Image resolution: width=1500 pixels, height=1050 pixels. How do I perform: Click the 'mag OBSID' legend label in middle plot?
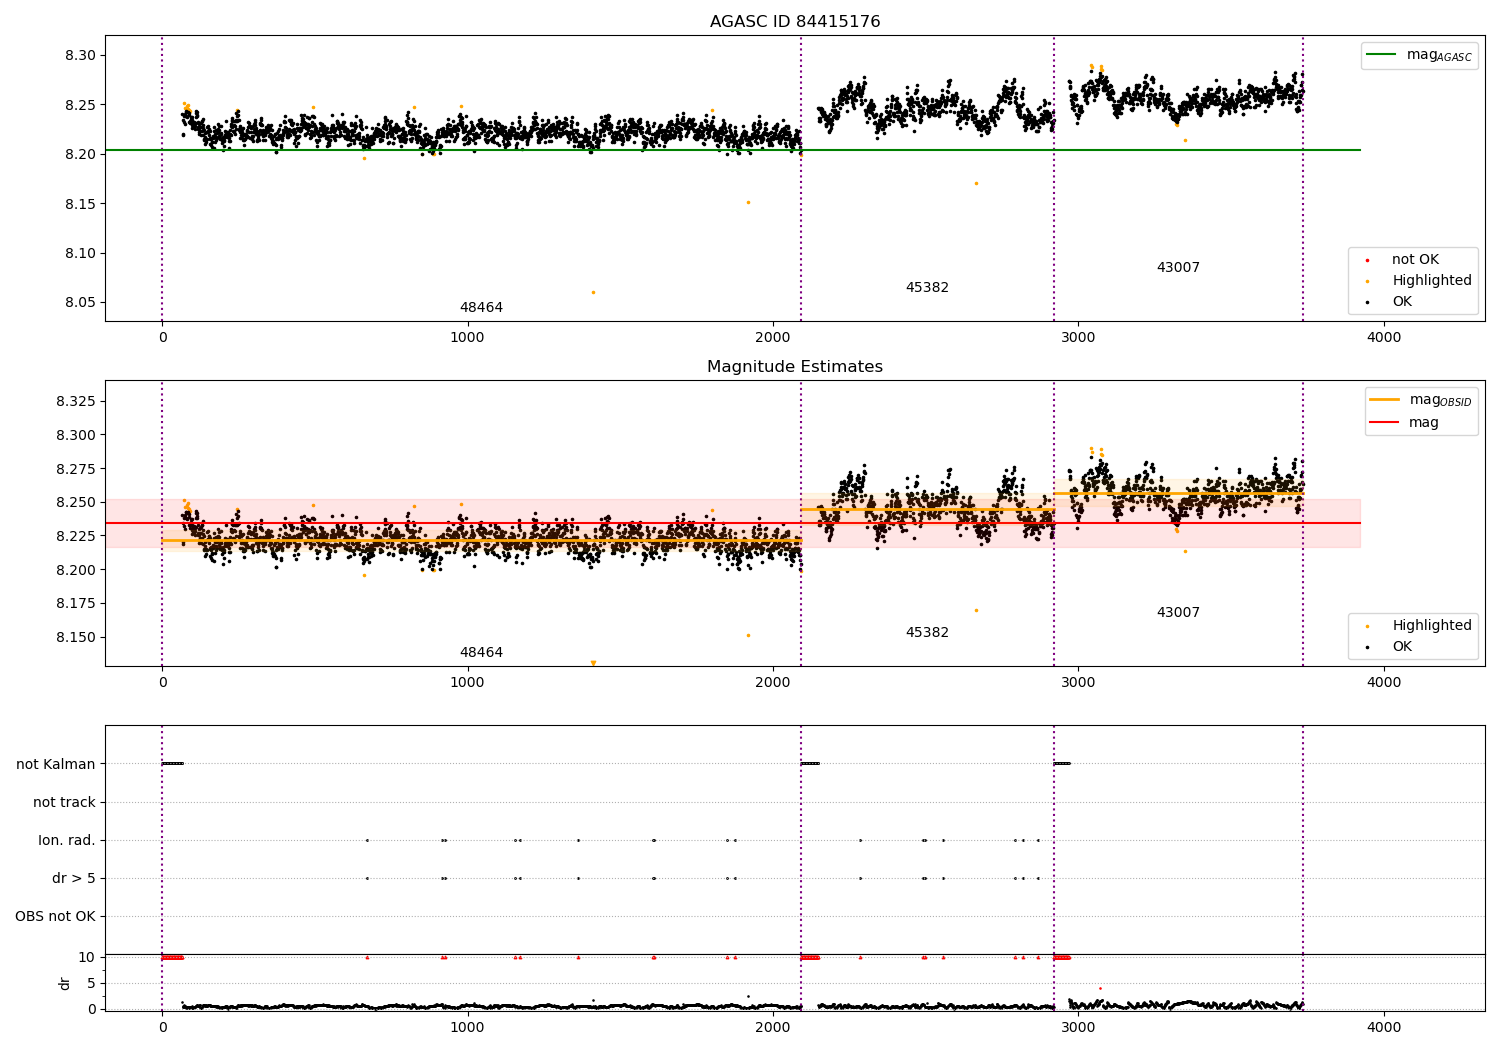pyautogui.click(x=1441, y=400)
